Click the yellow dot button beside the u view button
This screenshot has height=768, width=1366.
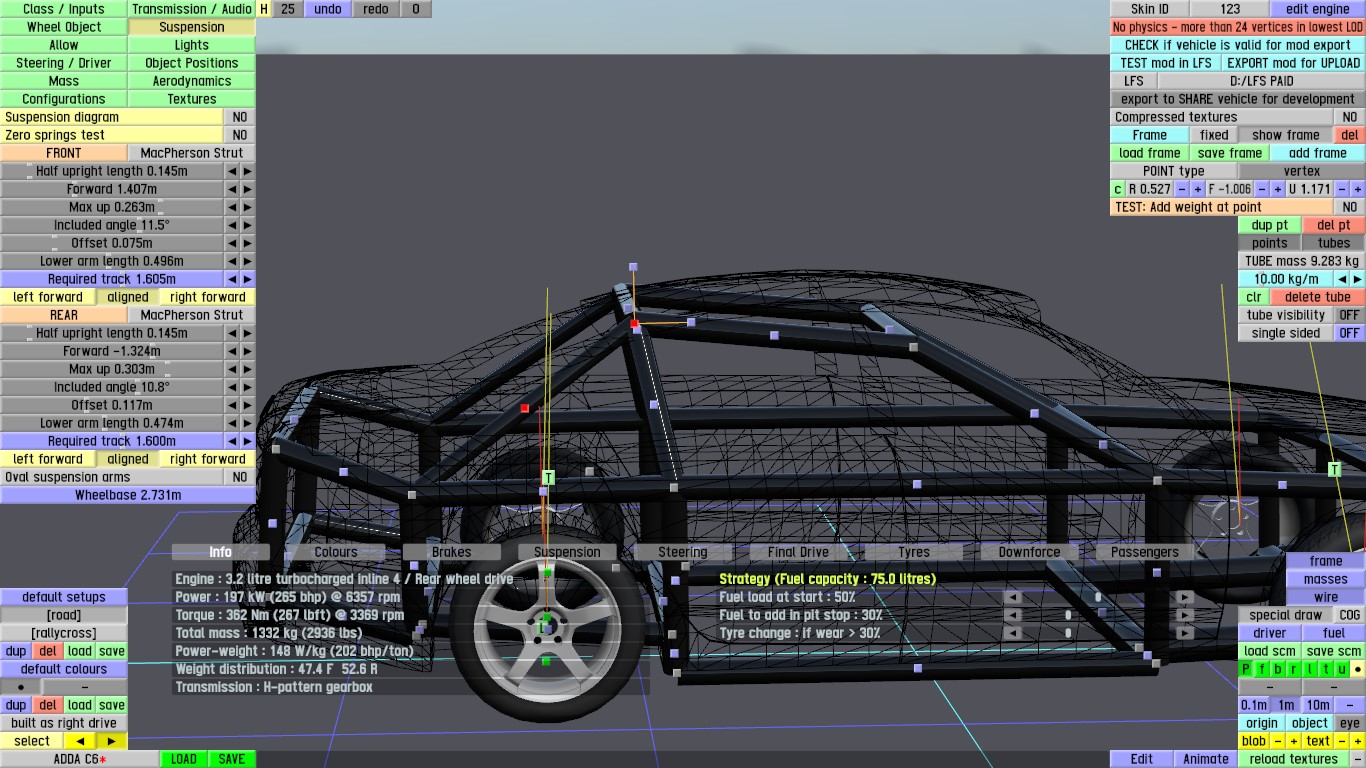[1357, 669]
